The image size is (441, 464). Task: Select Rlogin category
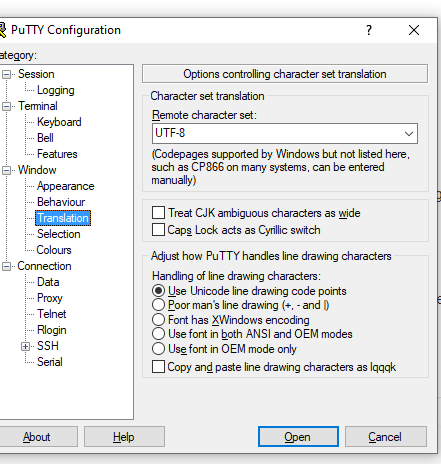point(52,330)
